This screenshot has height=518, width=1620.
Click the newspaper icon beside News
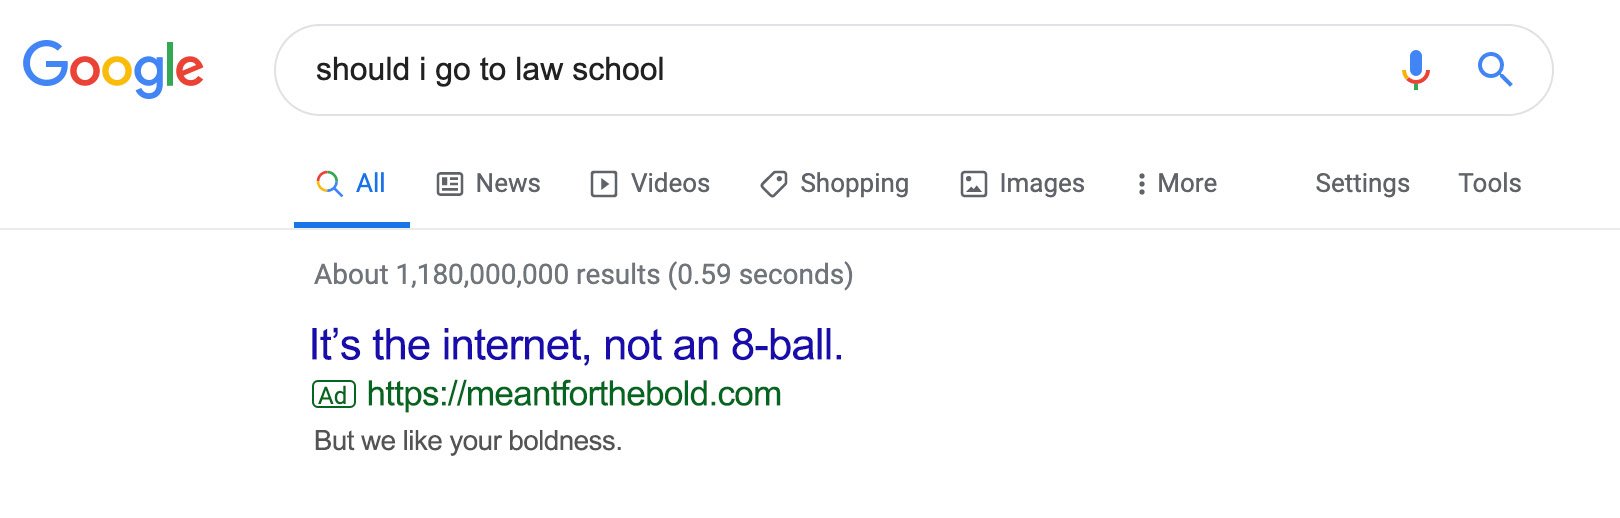(450, 184)
